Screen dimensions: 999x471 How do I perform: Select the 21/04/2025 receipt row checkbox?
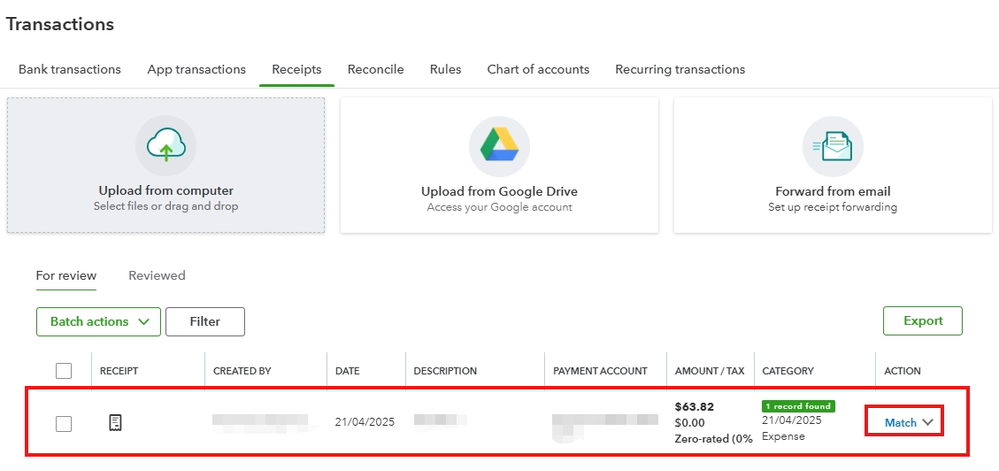coord(64,423)
